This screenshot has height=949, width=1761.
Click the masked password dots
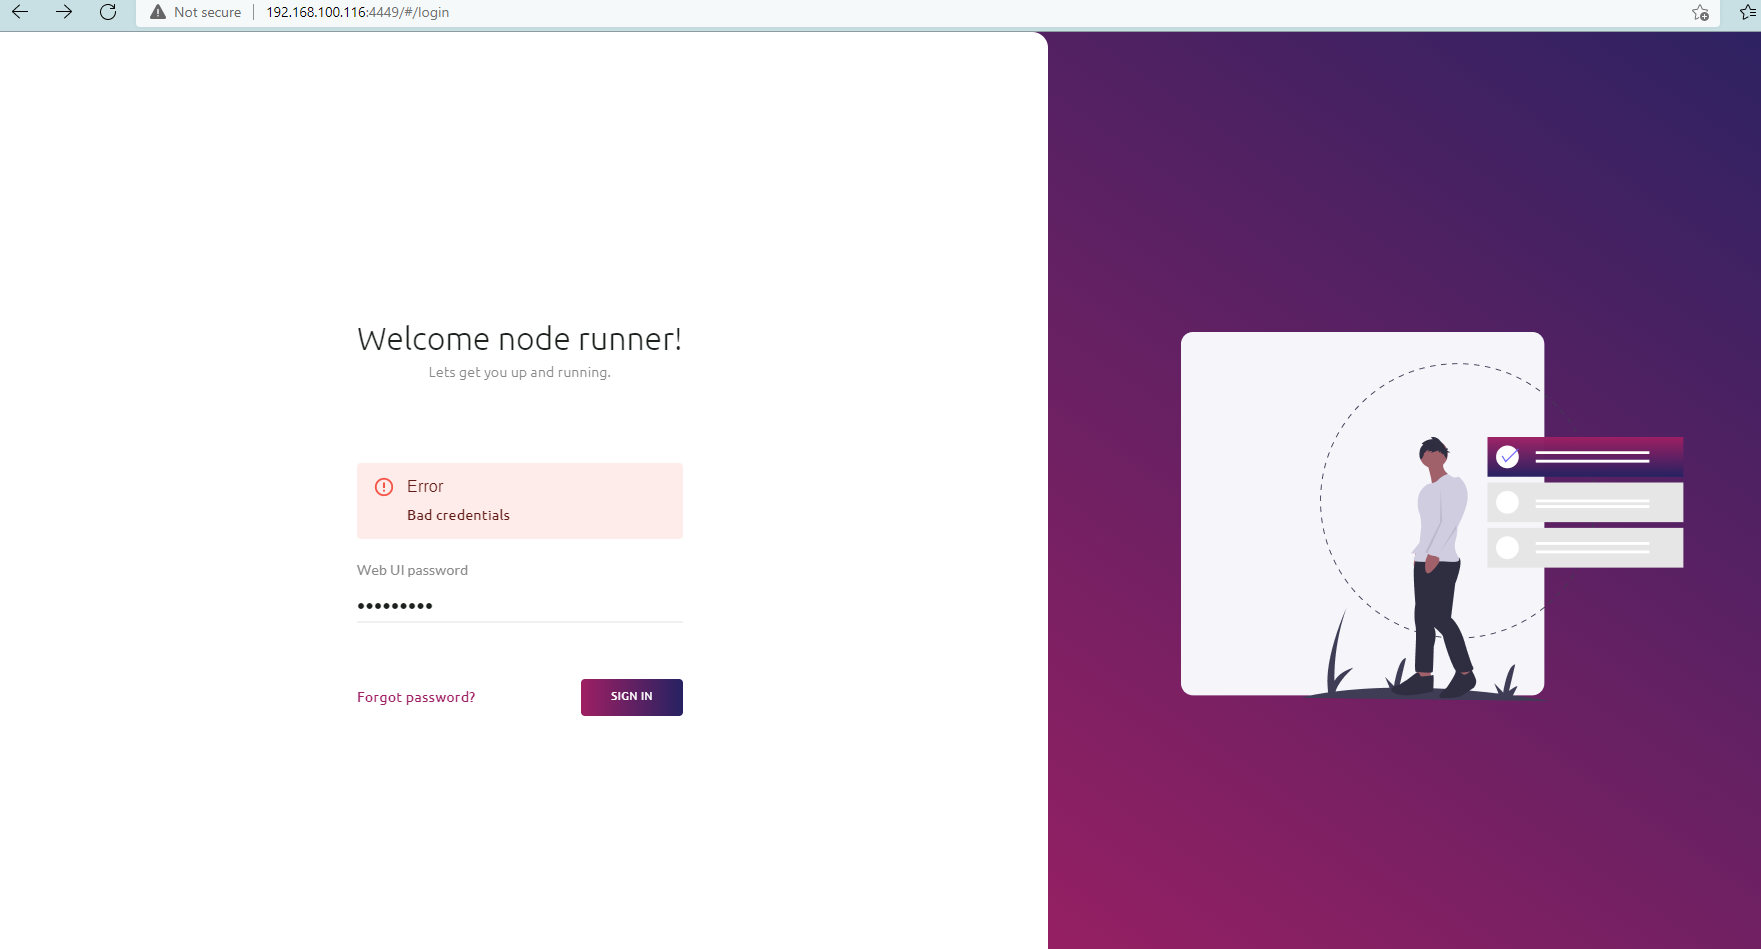point(394,606)
